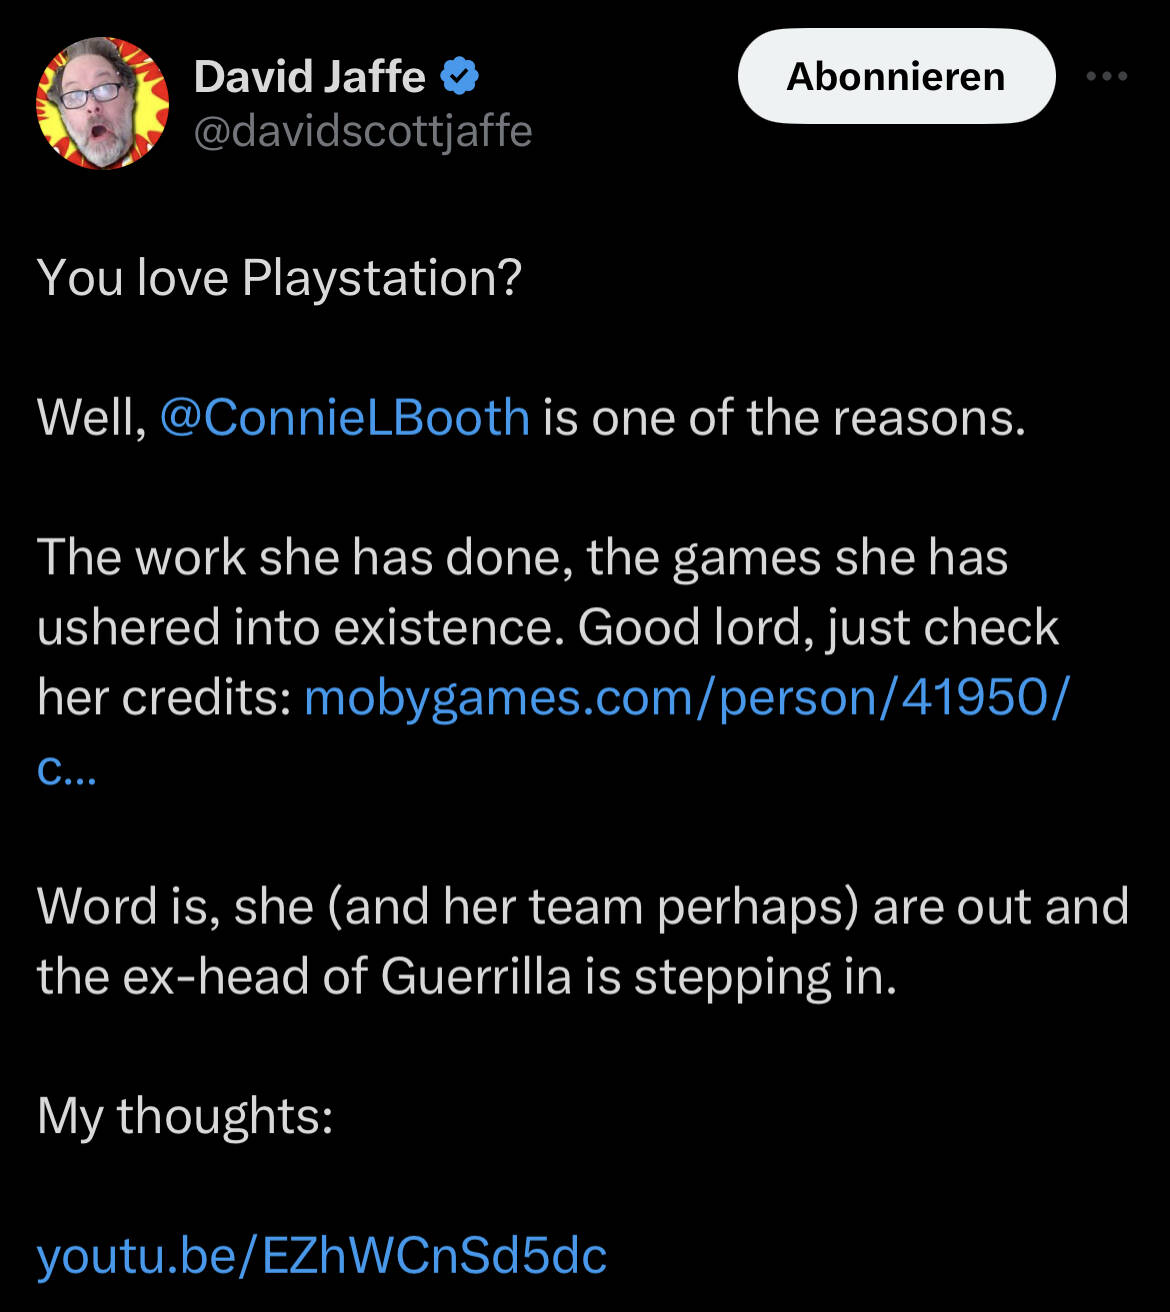Open the @ConnieLBooth mention
Viewport: 1170px width, 1312px height.
click(x=344, y=417)
